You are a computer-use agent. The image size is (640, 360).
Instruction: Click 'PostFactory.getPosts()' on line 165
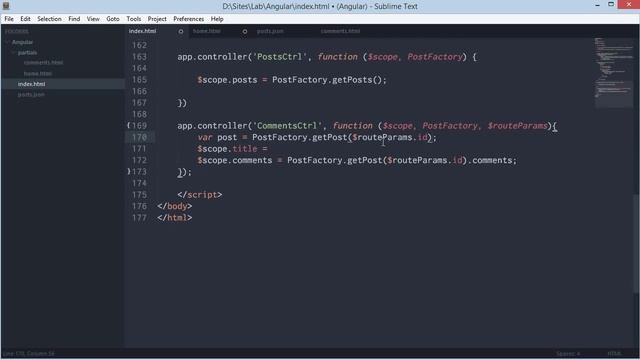[x=327, y=80]
